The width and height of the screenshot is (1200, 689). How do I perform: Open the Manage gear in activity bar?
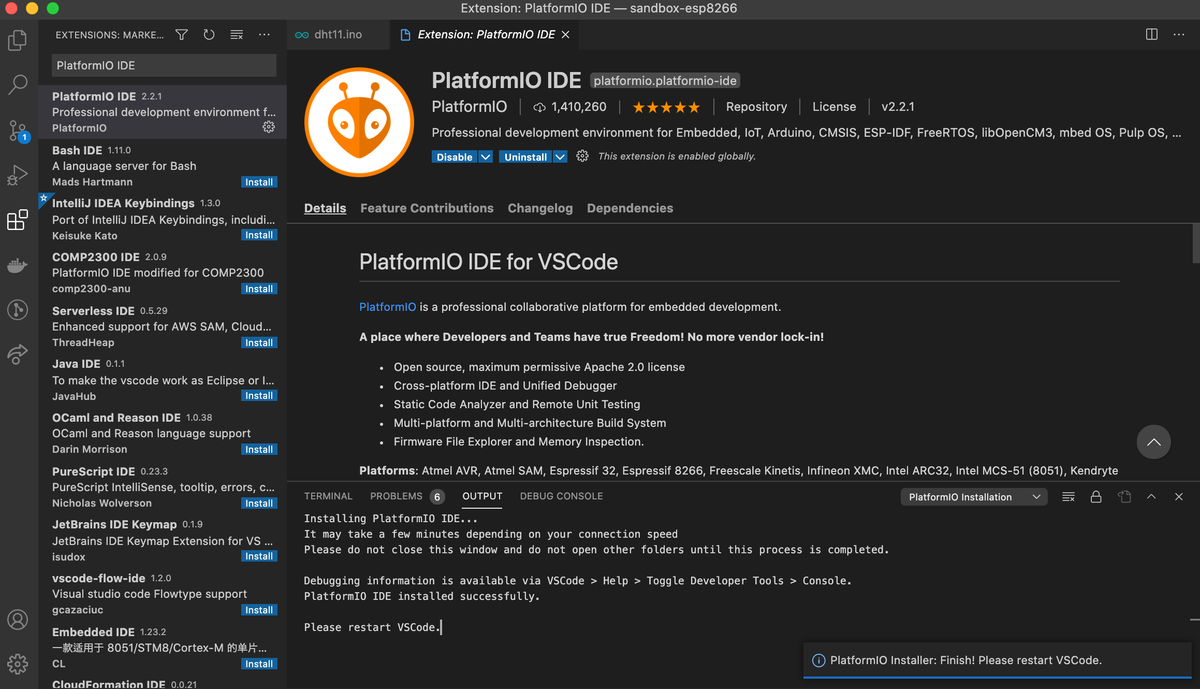18,664
